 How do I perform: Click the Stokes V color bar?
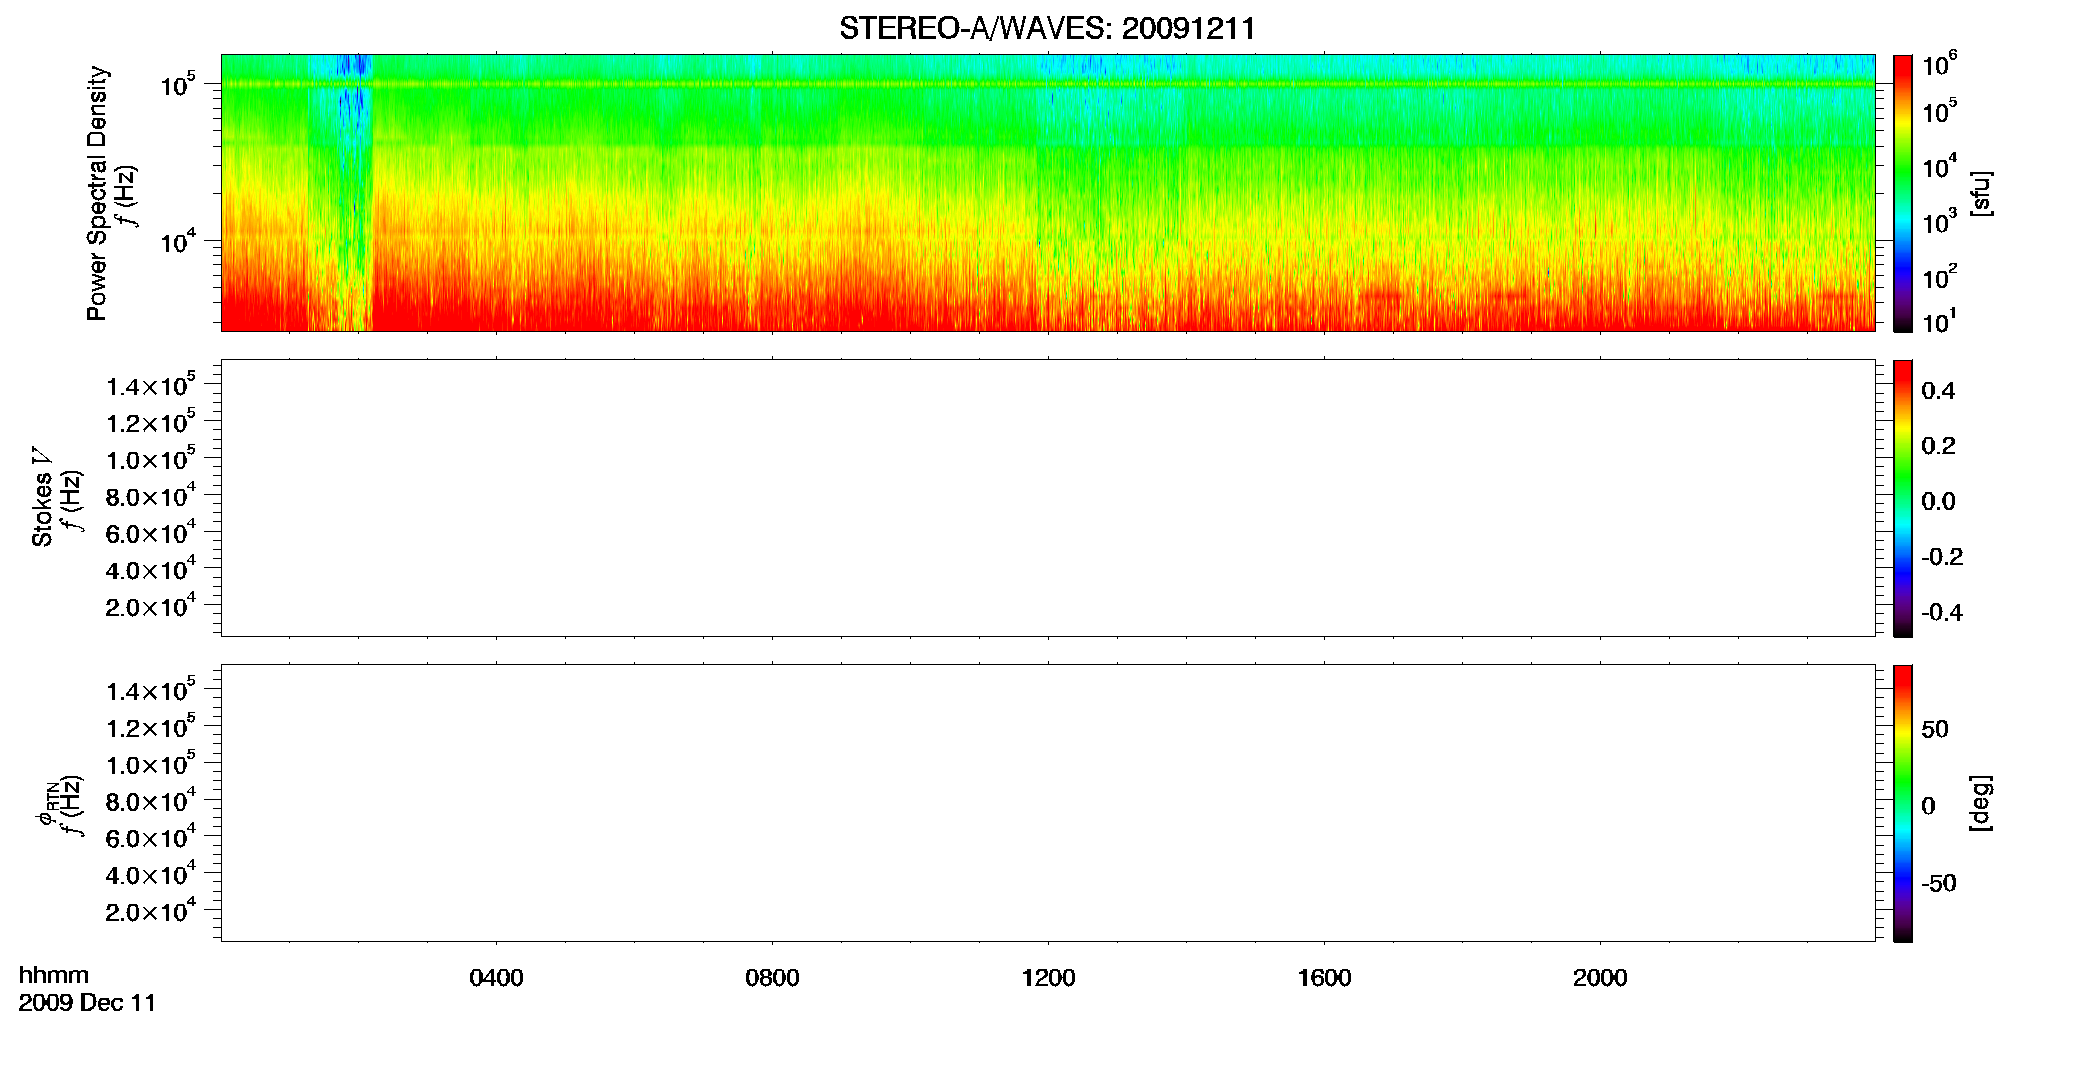coord(1903,498)
